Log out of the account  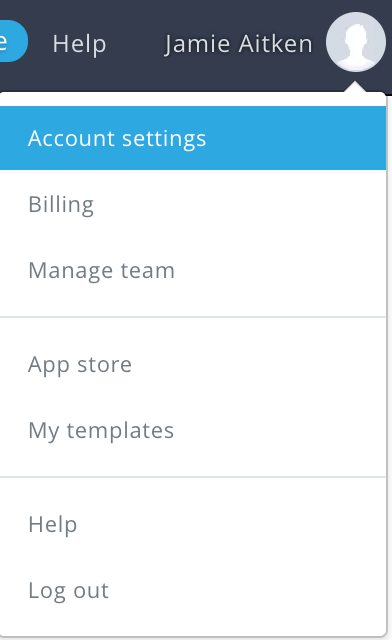pyautogui.click(x=193, y=590)
